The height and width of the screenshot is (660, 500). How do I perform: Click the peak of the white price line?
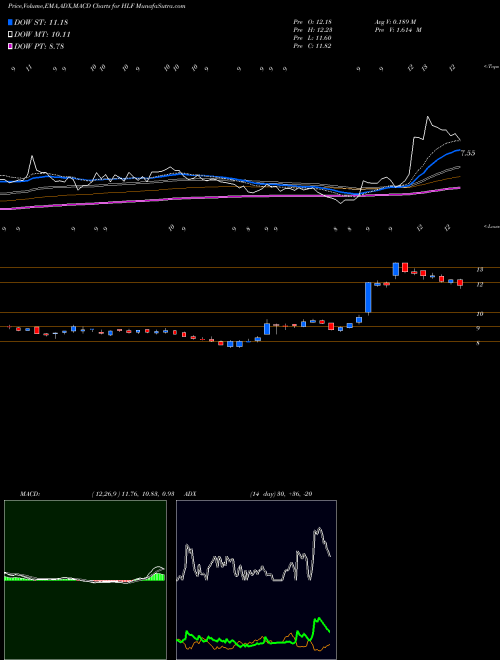pyautogui.click(x=428, y=117)
